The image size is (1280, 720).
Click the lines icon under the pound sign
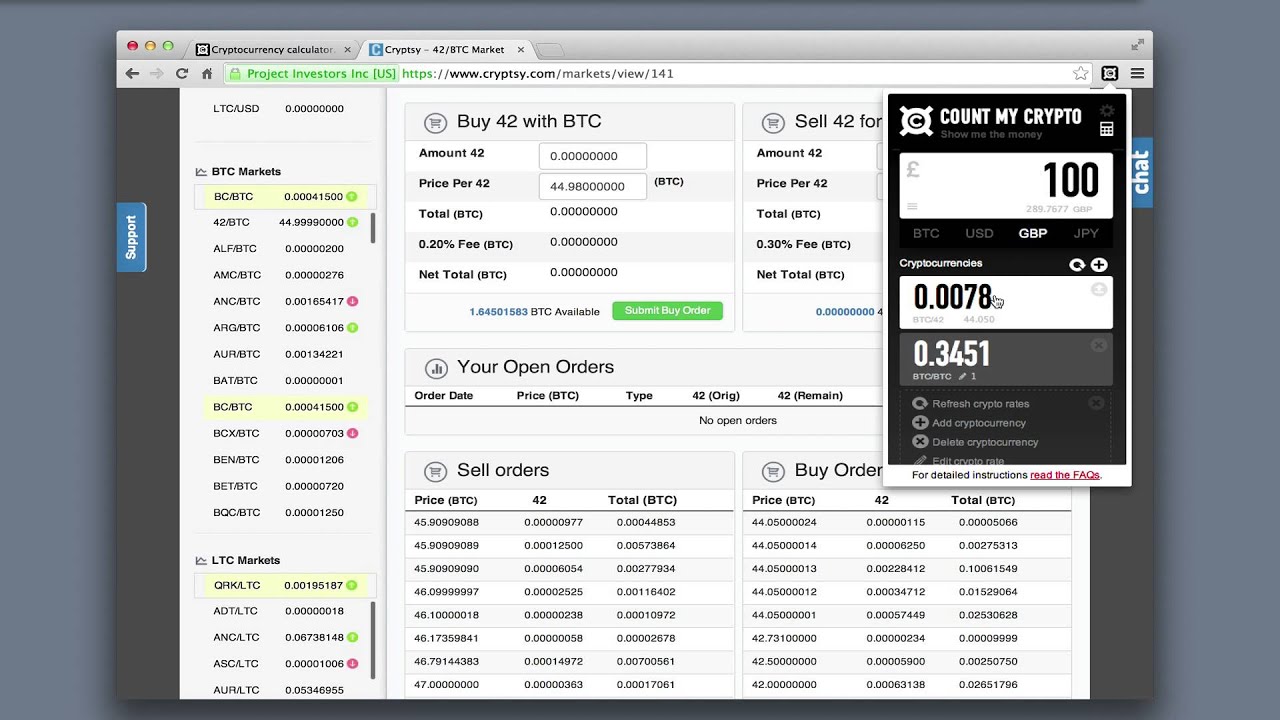pos(912,207)
